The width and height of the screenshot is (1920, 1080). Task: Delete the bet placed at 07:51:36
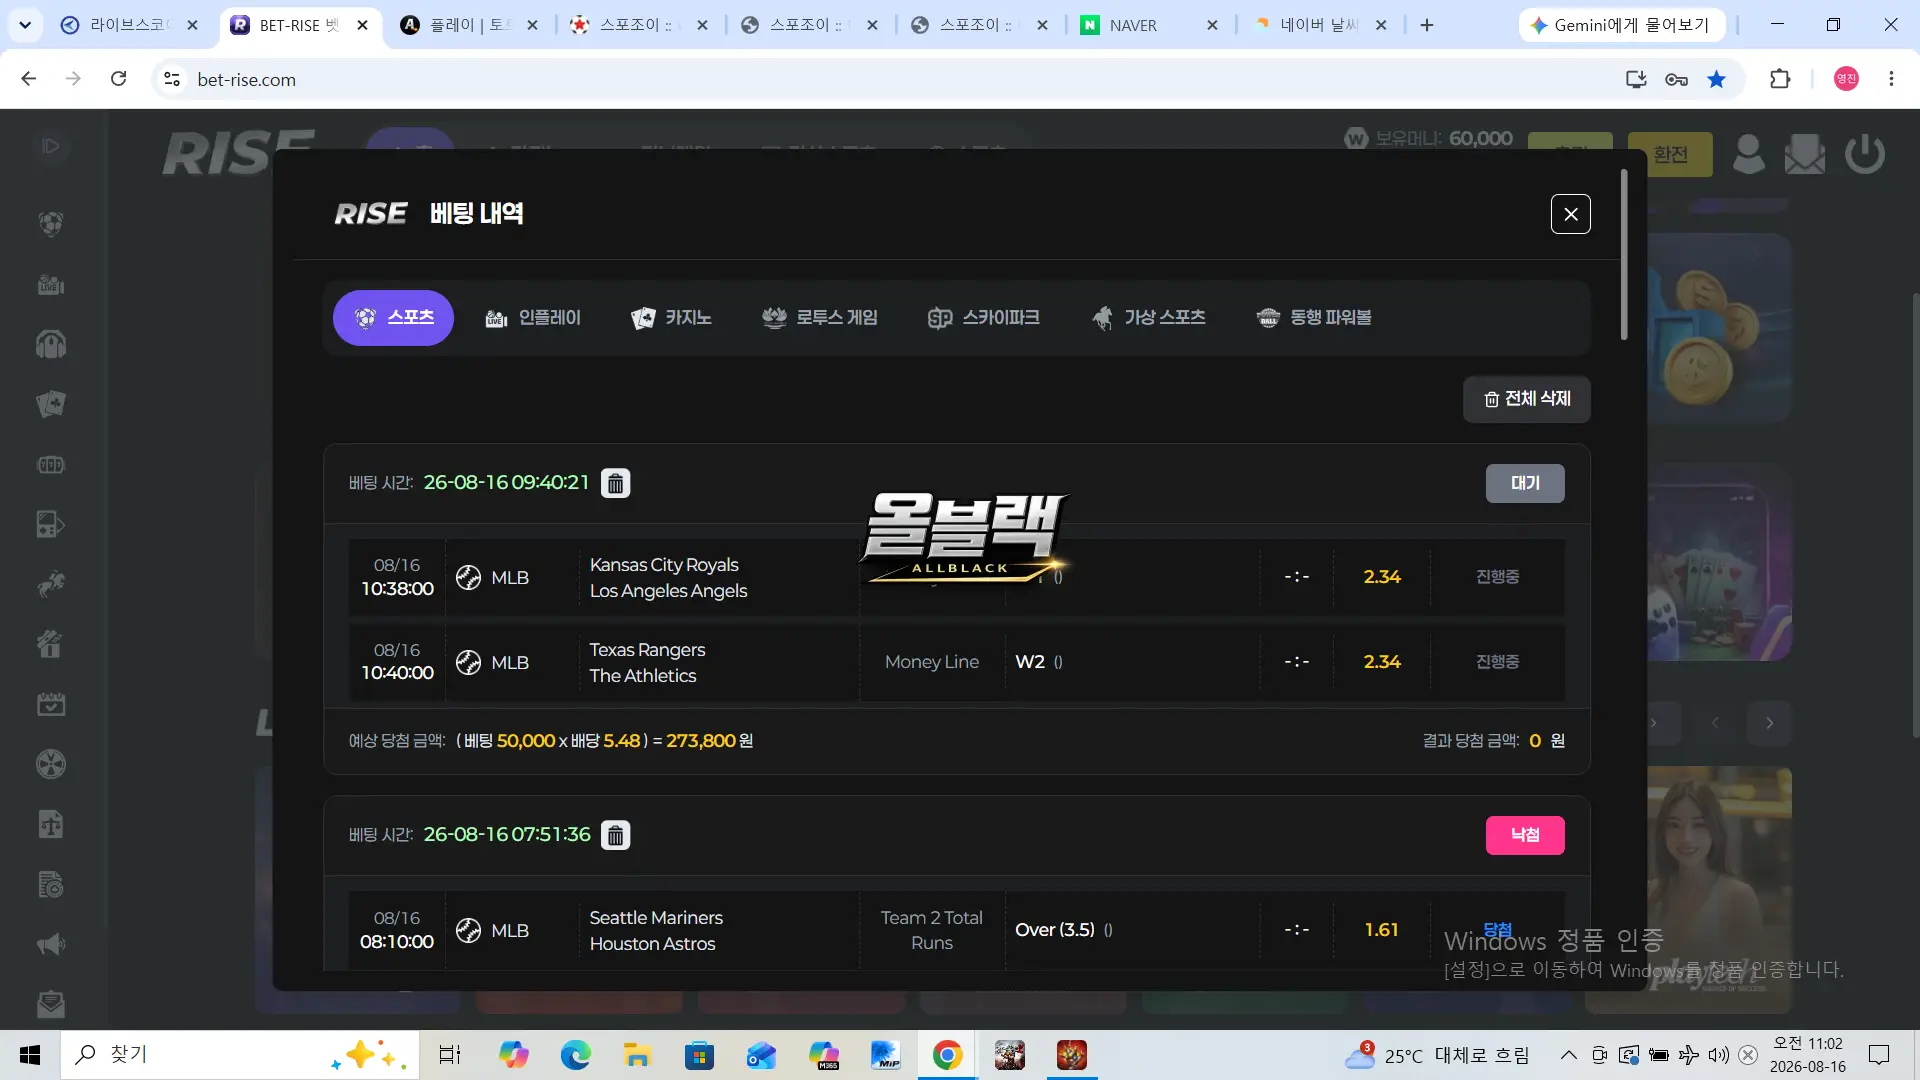coord(616,835)
